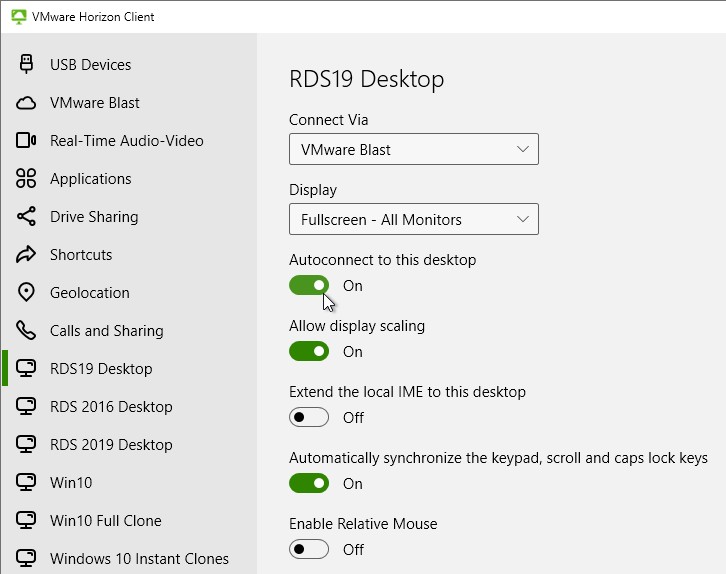Click the RDS19 Desktop monitor icon
Screen dimensions: 726x574
tap(26, 368)
